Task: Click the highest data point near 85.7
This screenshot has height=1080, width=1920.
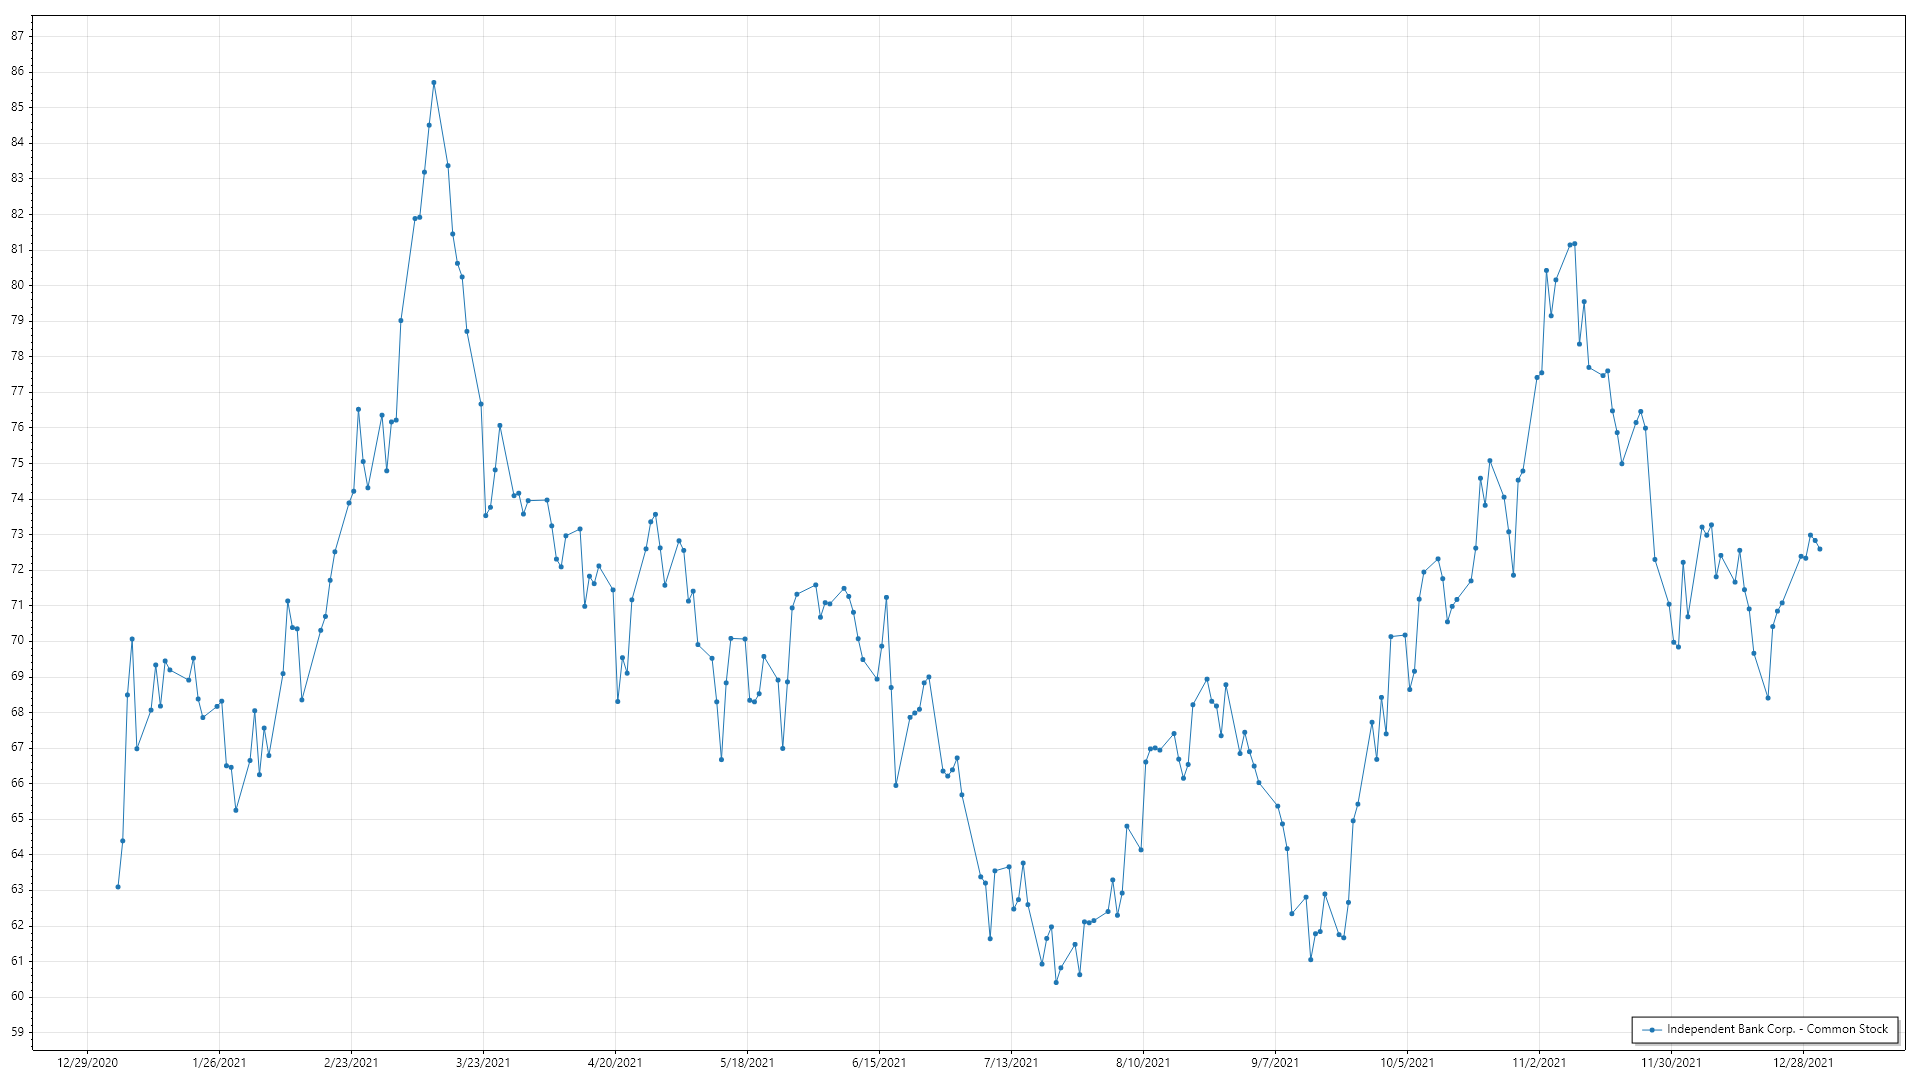Action: pos(433,83)
